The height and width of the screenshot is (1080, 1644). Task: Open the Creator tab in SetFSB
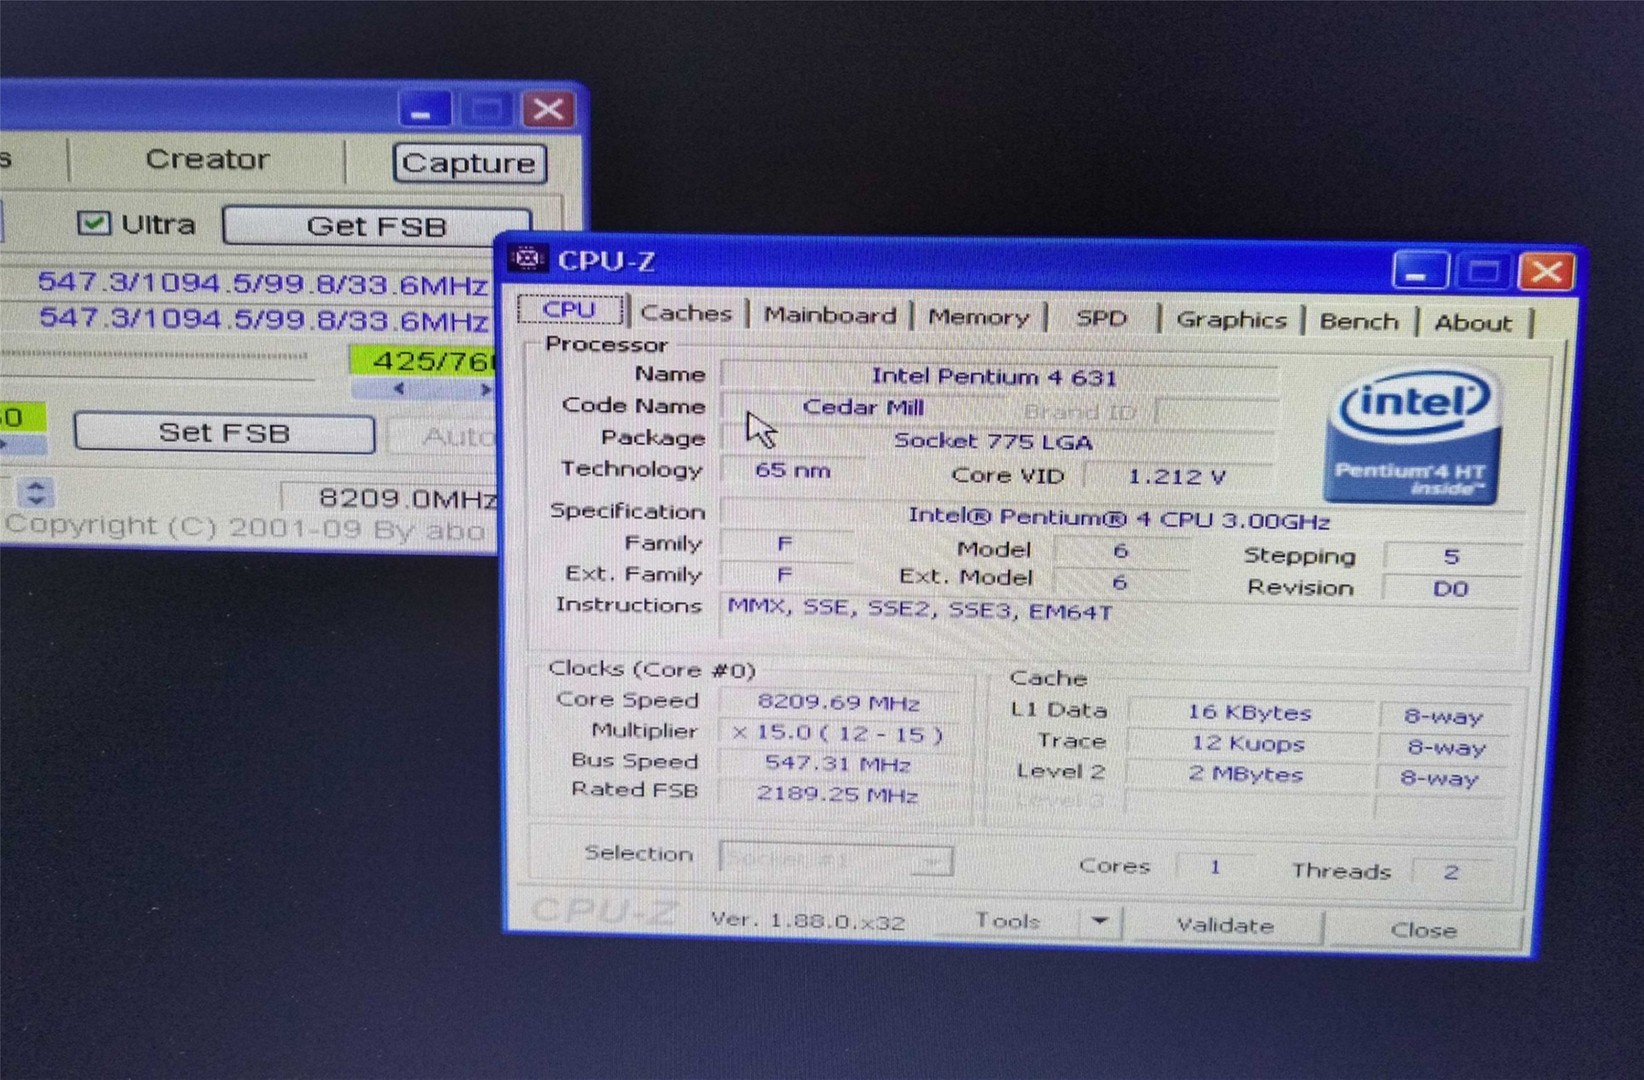coord(207,159)
